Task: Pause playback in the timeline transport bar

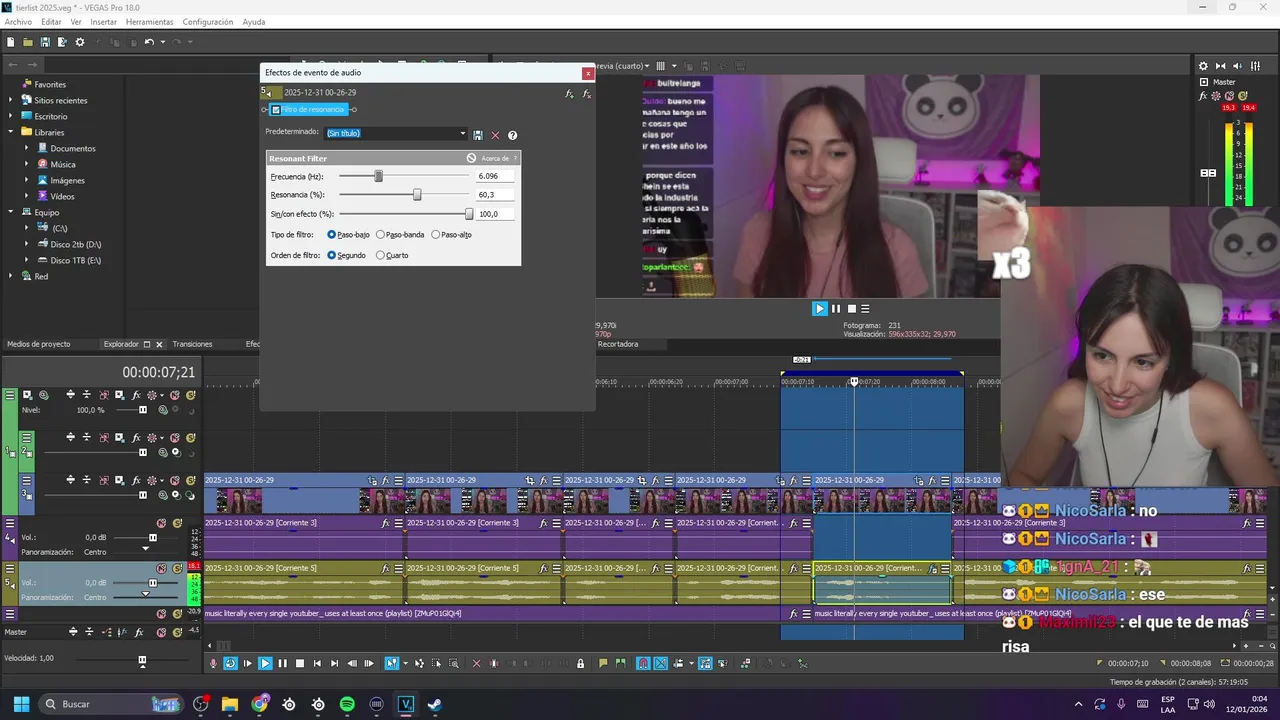Action: [282, 663]
